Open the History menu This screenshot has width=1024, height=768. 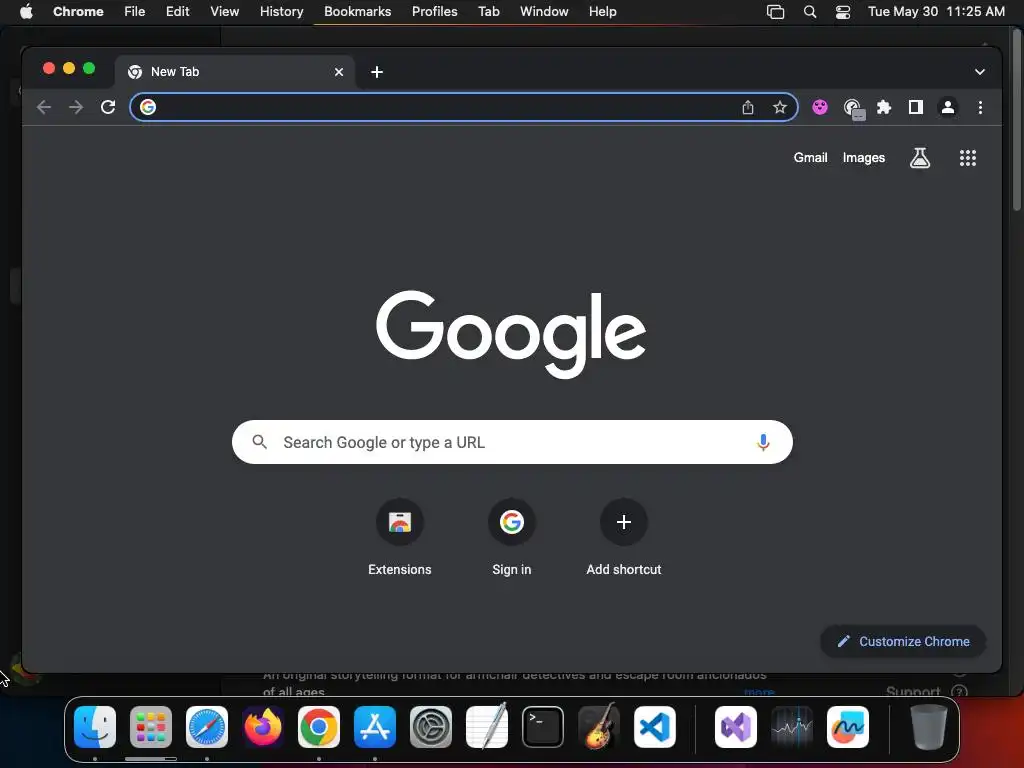click(x=281, y=12)
